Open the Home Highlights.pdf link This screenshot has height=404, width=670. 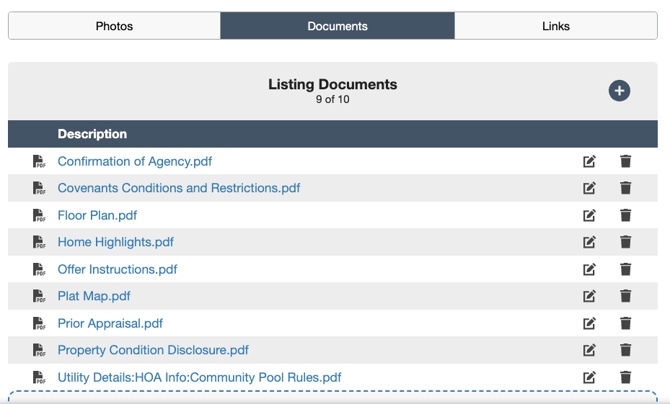click(x=116, y=242)
